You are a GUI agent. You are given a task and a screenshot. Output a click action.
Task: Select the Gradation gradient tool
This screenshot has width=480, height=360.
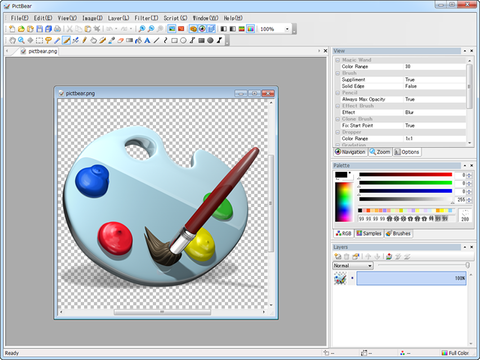tap(129, 41)
